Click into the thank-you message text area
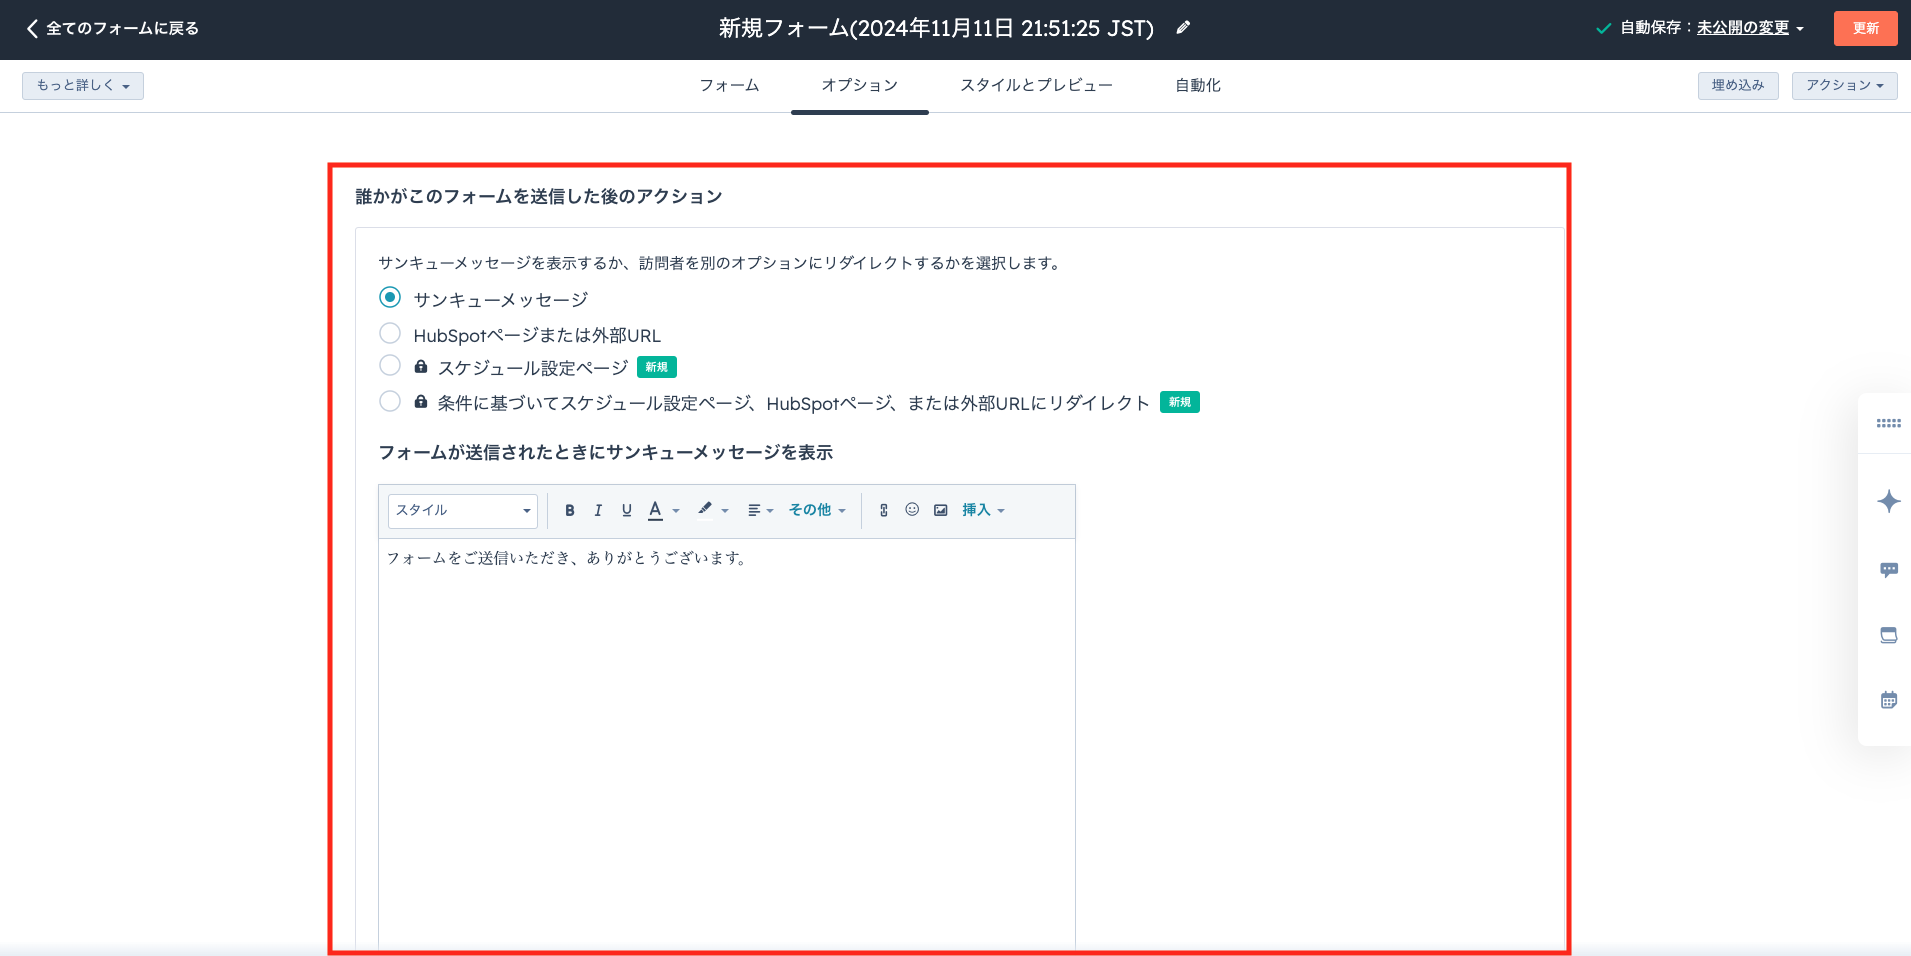Image resolution: width=1911 pixels, height=956 pixels. tap(727, 743)
